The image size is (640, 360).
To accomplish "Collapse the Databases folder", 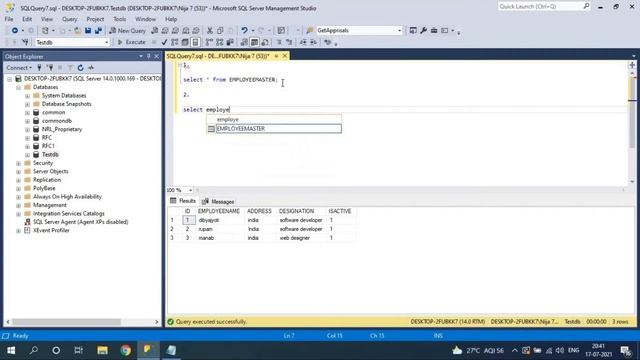I will coord(18,87).
